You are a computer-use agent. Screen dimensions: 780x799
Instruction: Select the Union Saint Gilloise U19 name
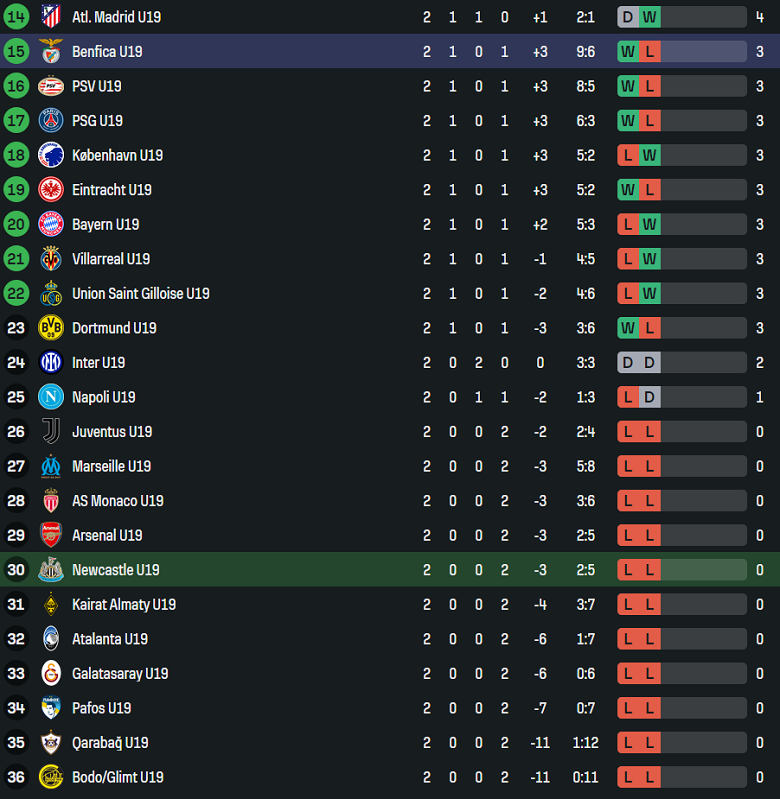[x=140, y=294]
